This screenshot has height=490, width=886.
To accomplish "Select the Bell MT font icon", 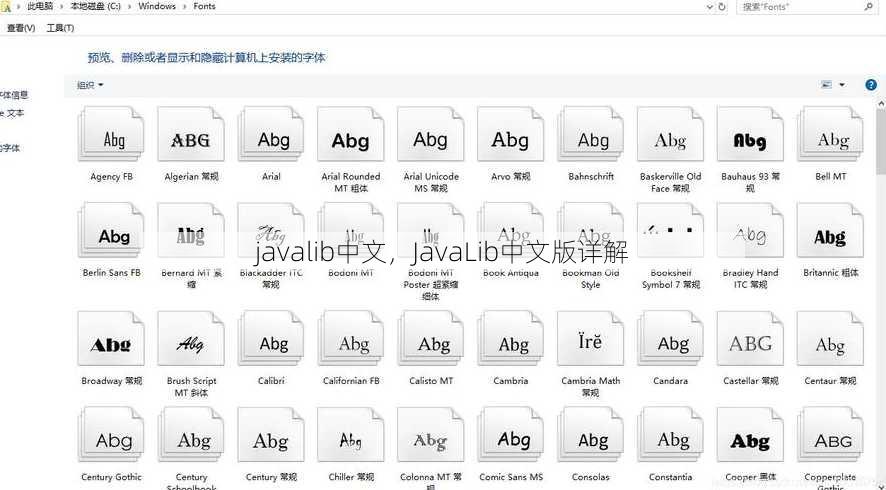I will coord(830,135).
